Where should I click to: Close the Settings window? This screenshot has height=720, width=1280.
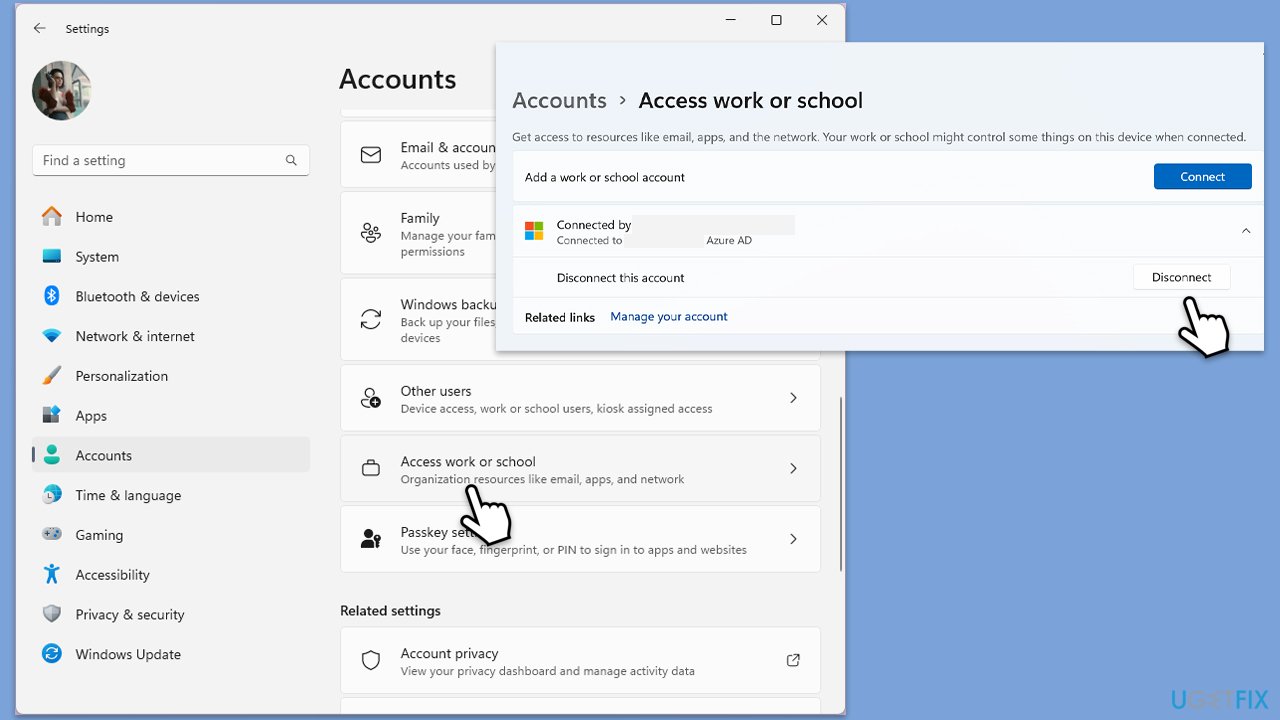pyautogui.click(x=822, y=20)
